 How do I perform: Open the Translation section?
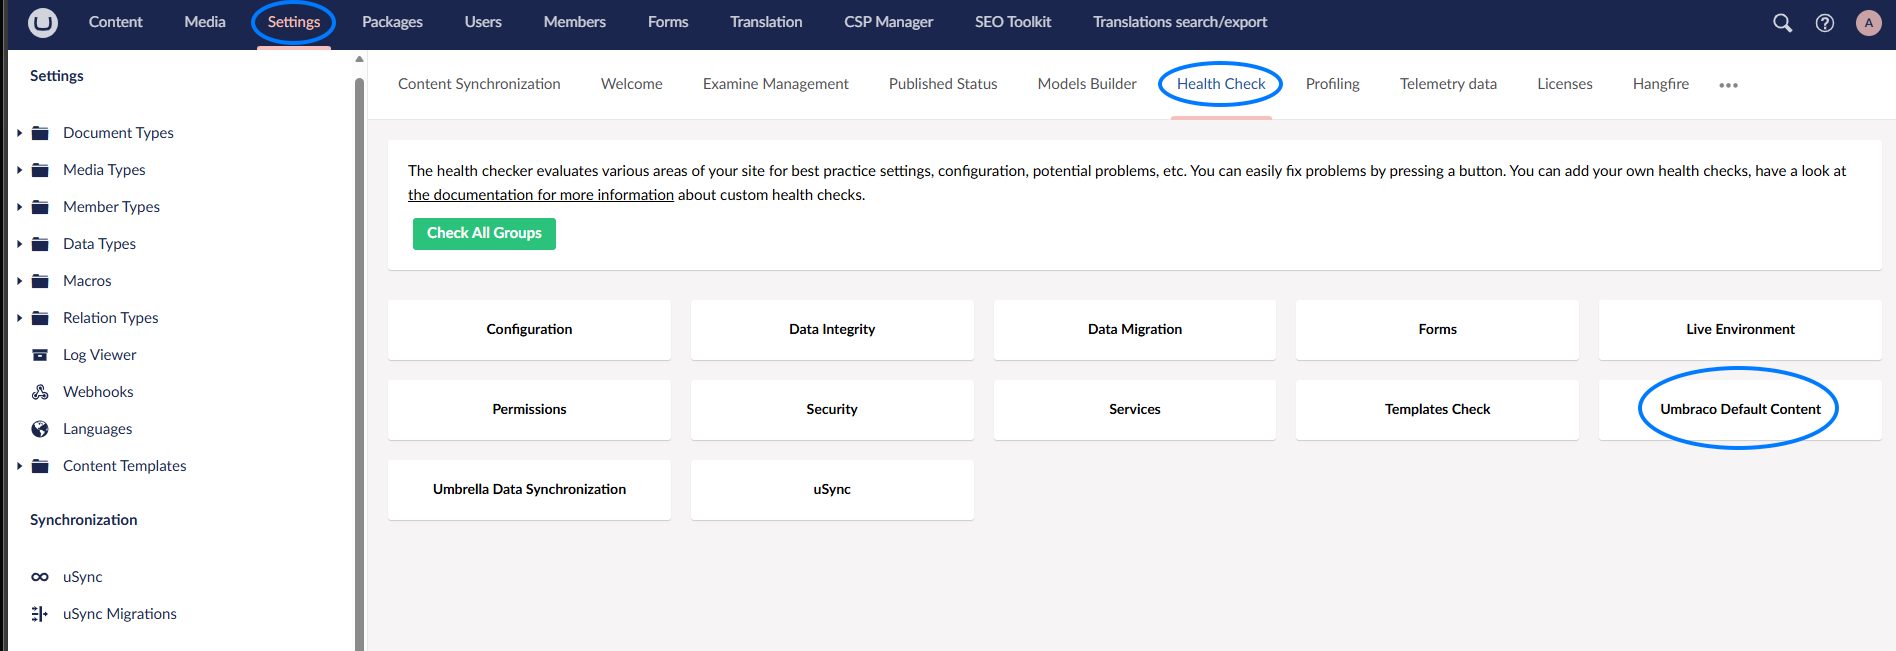tap(766, 22)
